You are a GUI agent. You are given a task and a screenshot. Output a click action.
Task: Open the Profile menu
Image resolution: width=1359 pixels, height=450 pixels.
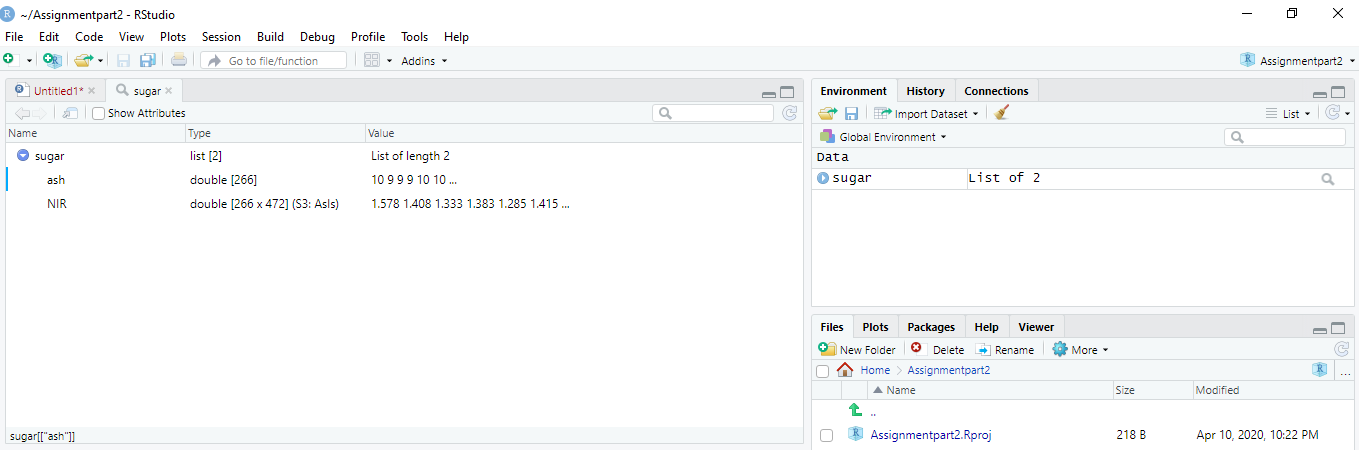(368, 37)
